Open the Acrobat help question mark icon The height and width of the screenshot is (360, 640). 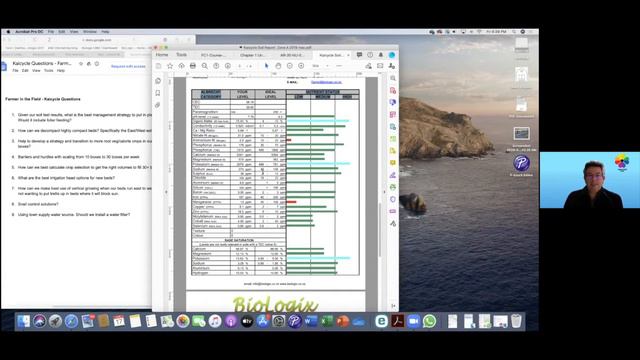[370, 55]
